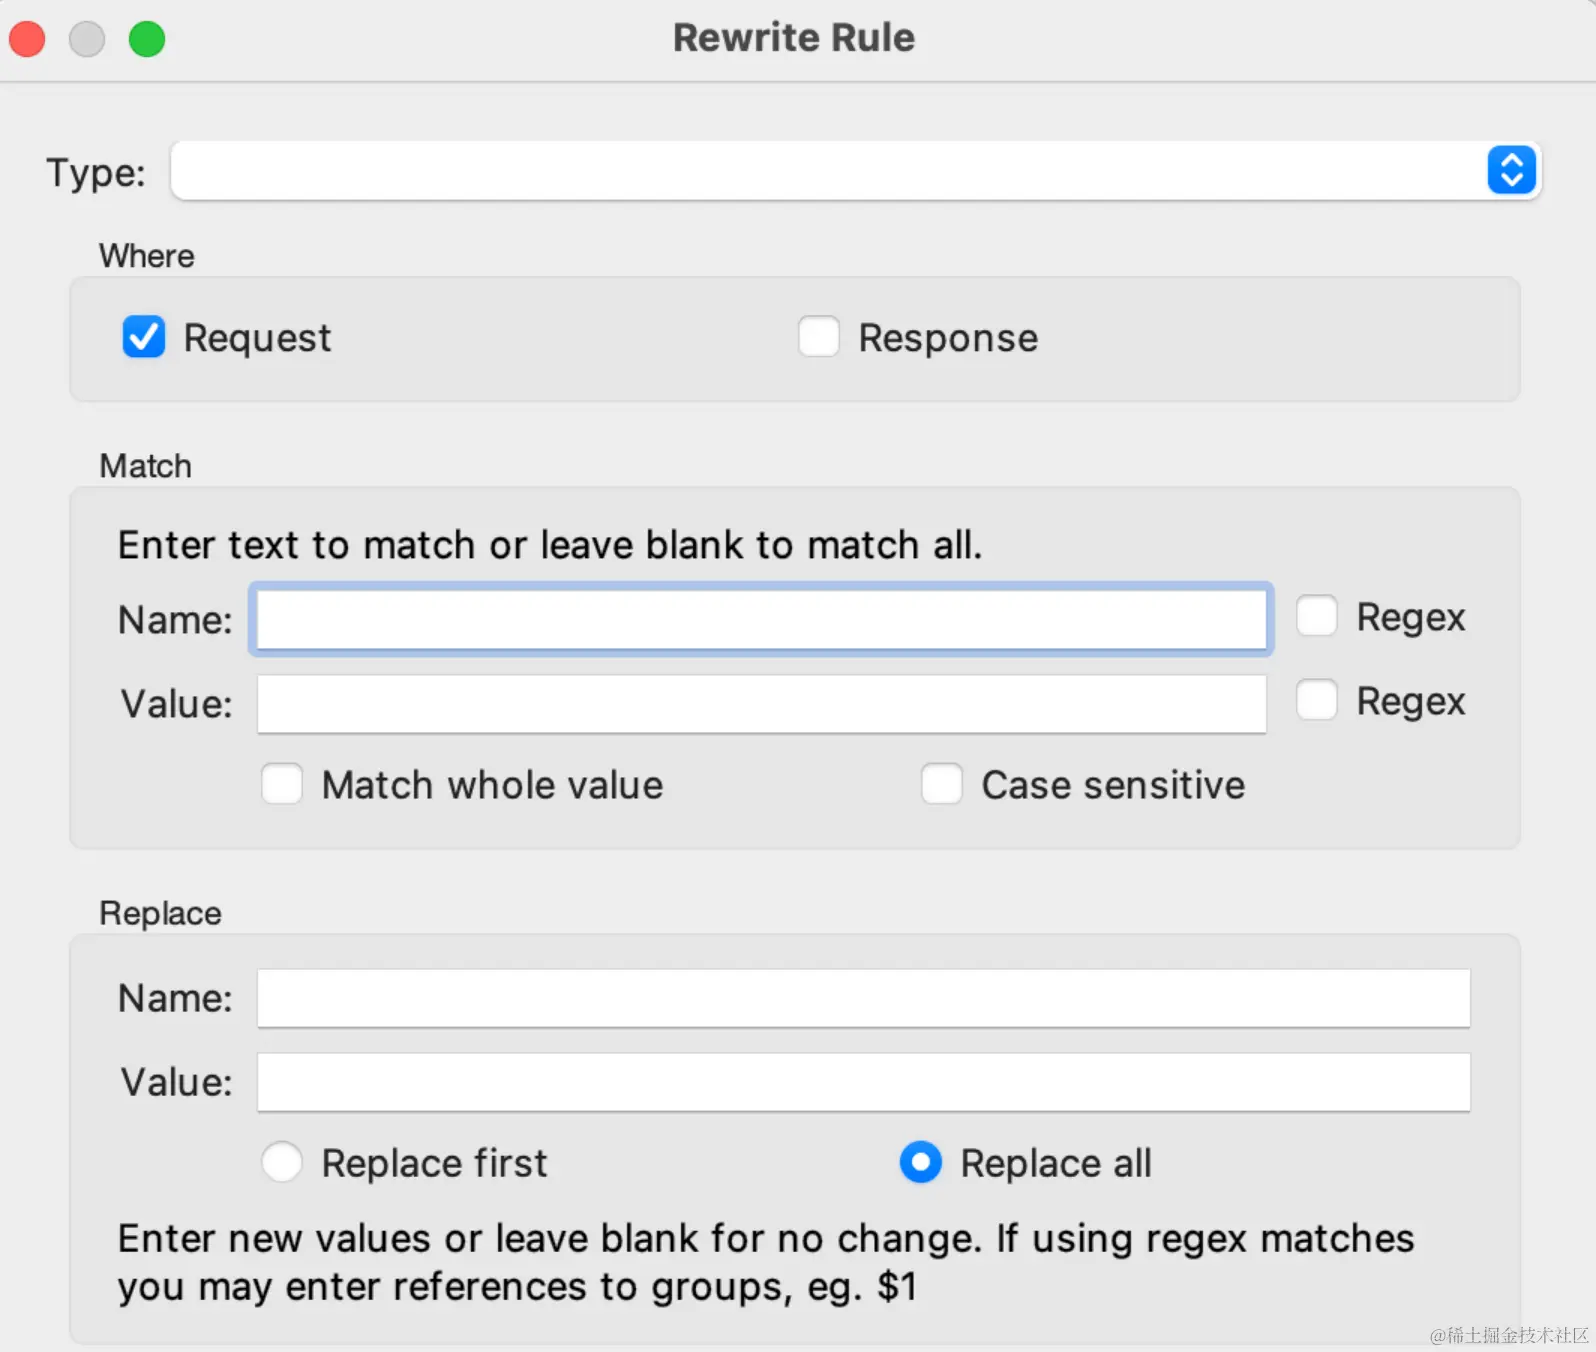Viewport: 1596px width, 1352px height.
Task: Click the Match Value text field
Action: tap(761, 704)
